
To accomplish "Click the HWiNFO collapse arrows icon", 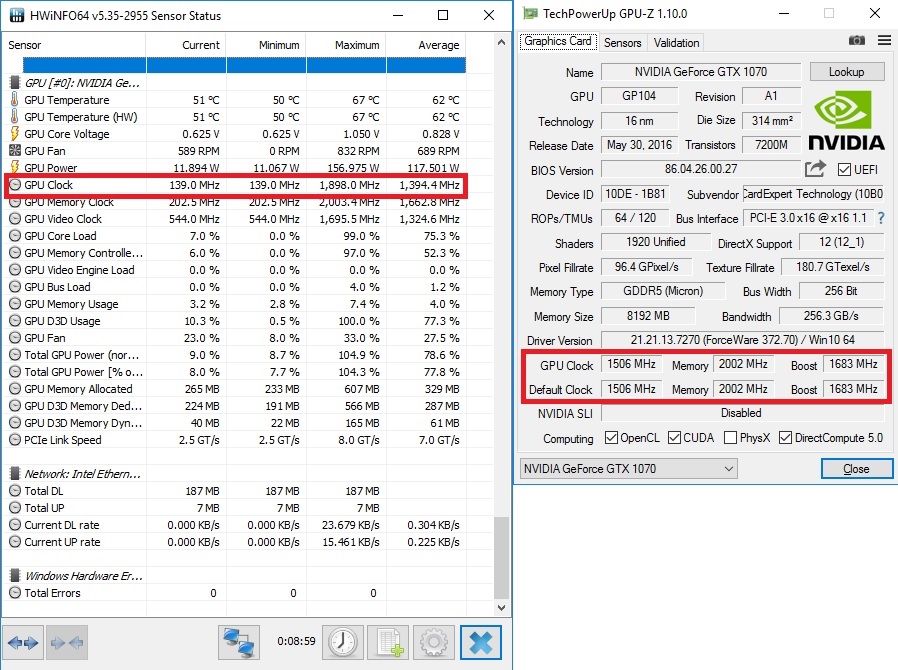I will pyautogui.click(x=66, y=643).
